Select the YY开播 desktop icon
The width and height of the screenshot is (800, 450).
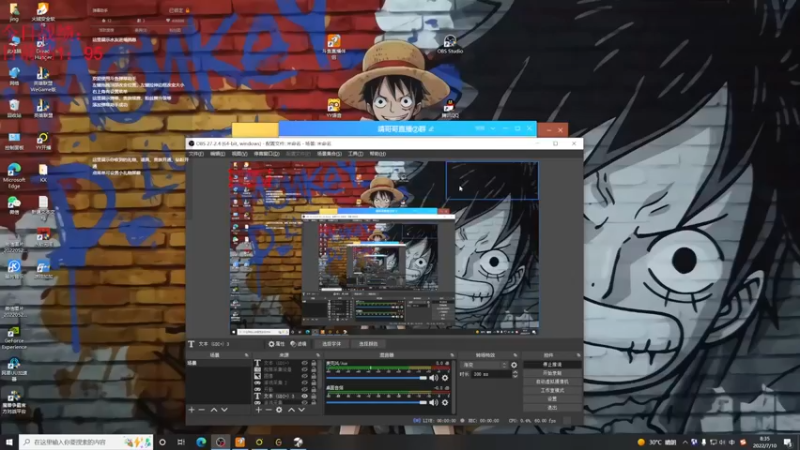43,141
